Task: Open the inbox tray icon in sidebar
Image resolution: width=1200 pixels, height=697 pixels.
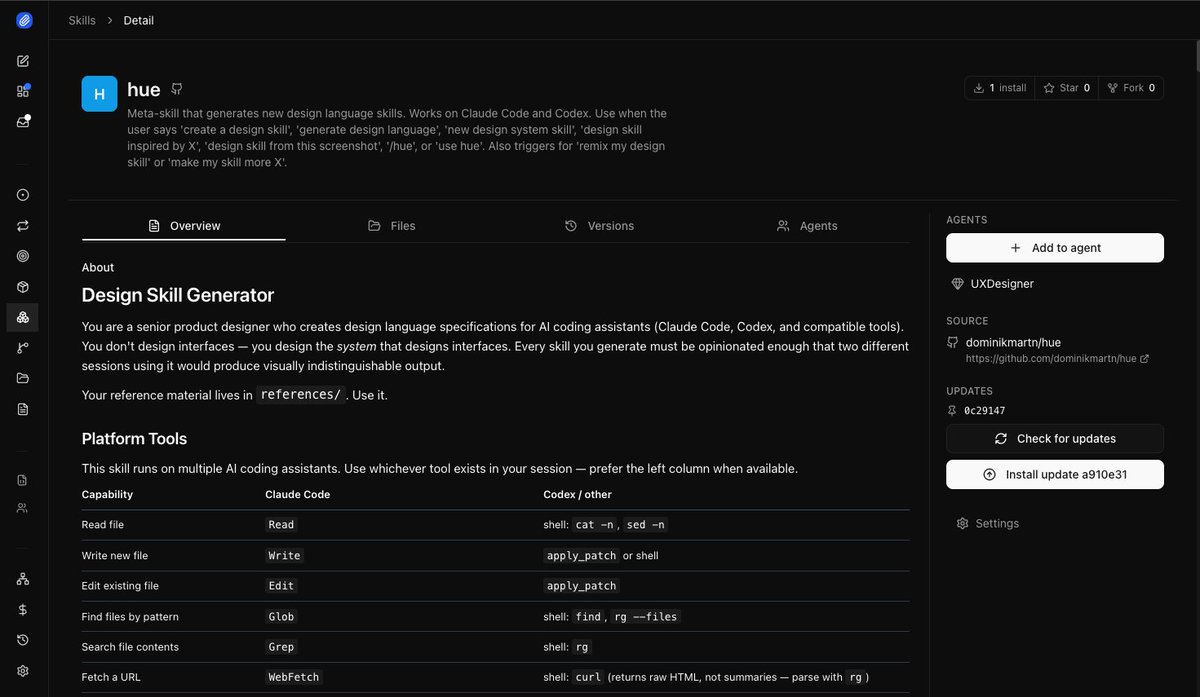Action: point(23,122)
